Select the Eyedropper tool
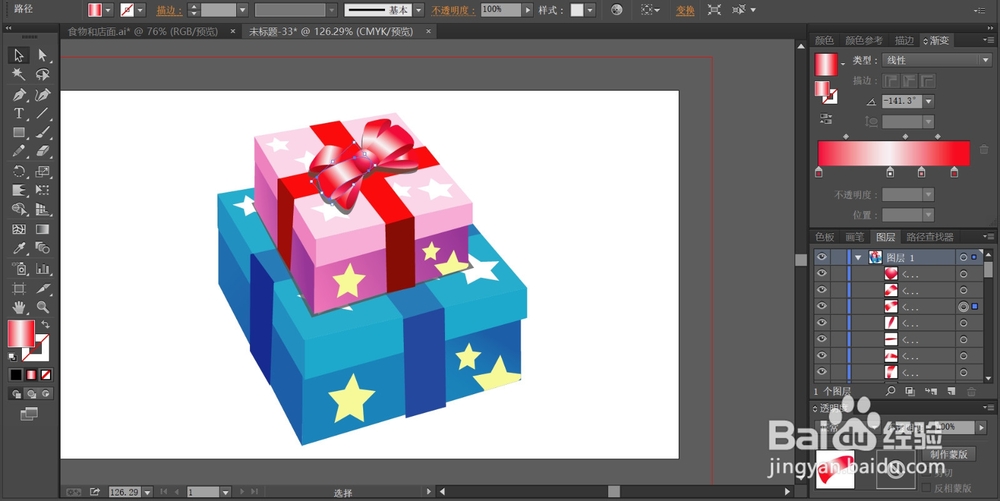 (18, 248)
